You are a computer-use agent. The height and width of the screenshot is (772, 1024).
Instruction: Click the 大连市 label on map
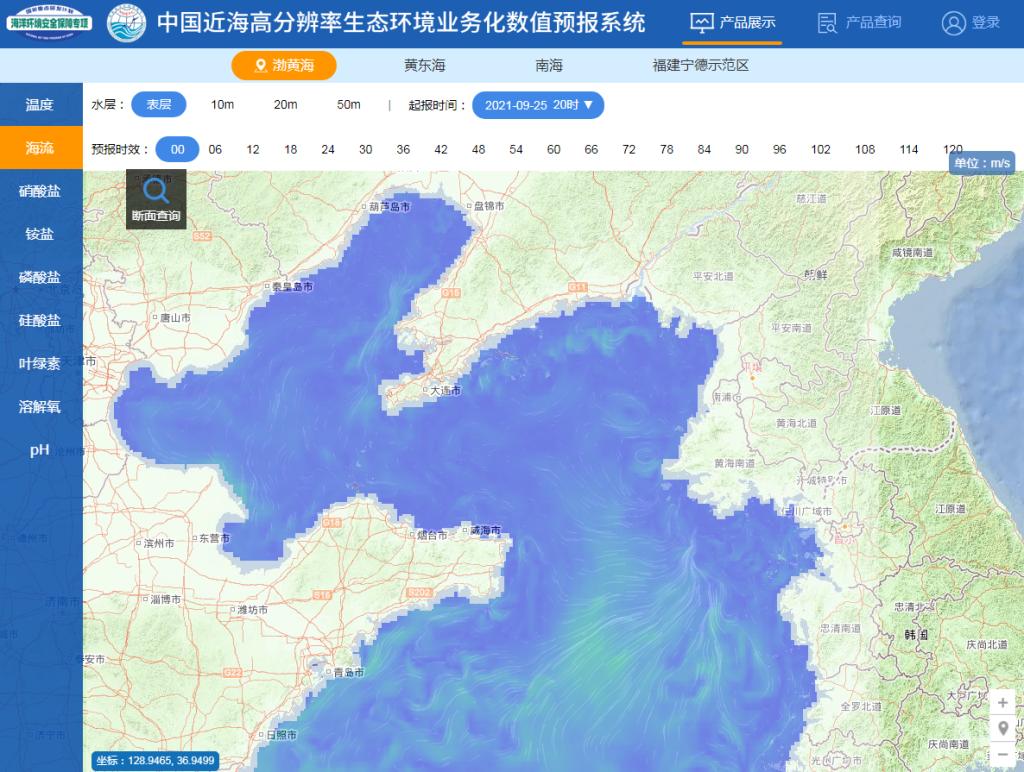coord(444,391)
